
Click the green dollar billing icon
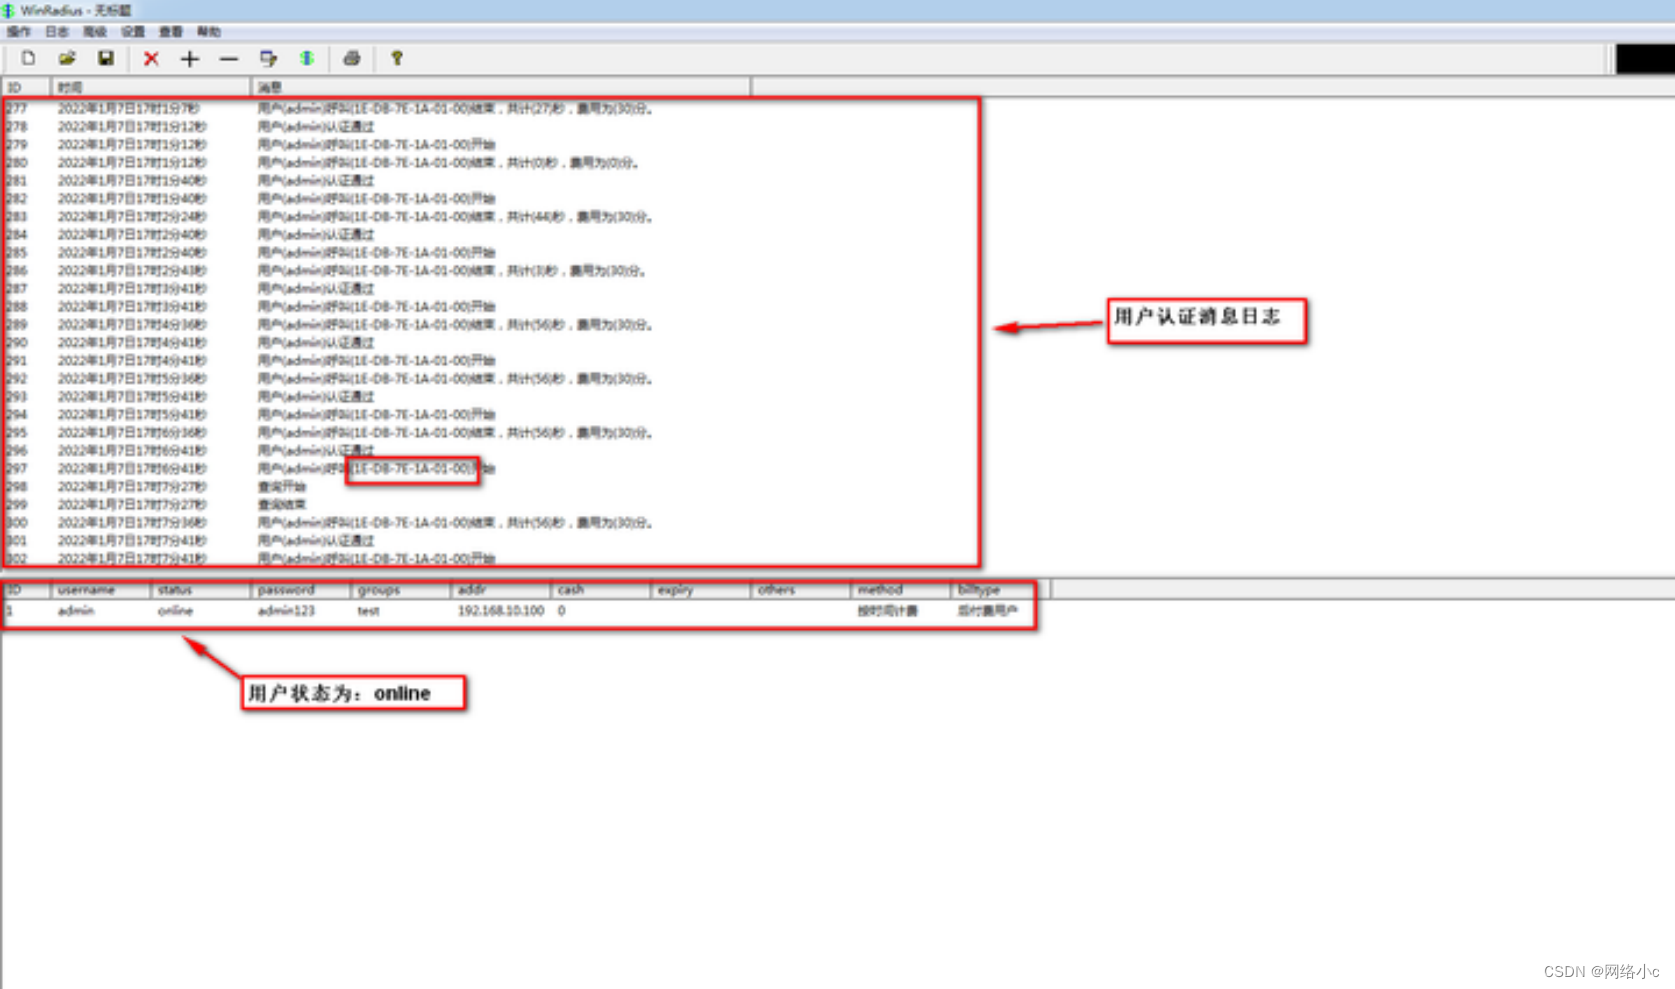coord(307,59)
